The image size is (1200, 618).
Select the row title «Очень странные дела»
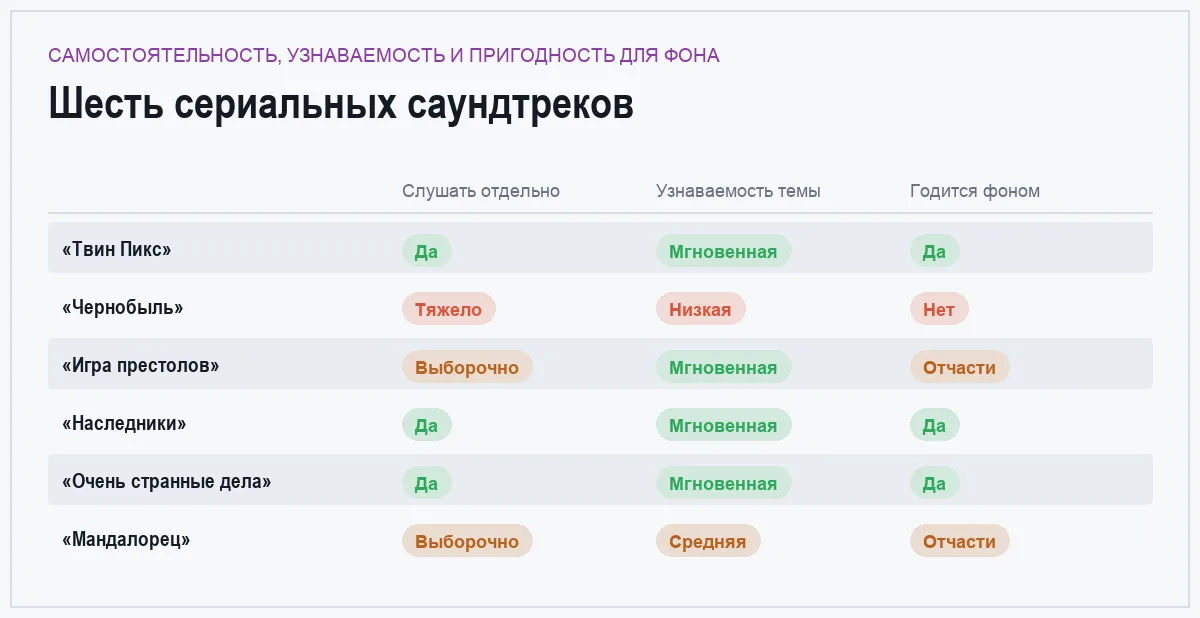(166, 481)
